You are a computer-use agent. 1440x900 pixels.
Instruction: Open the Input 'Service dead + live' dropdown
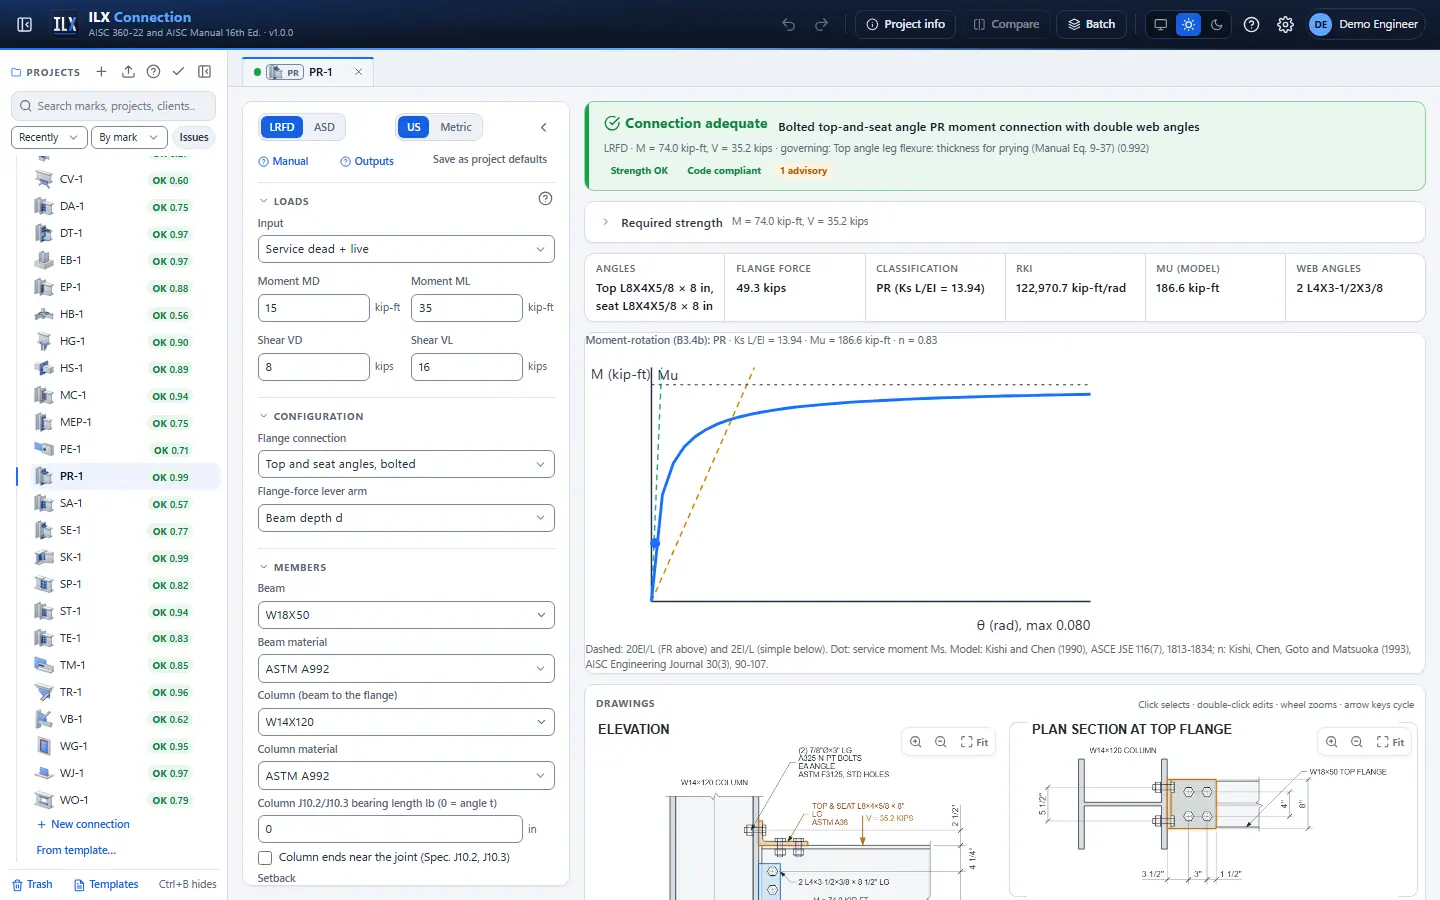(406, 249)
